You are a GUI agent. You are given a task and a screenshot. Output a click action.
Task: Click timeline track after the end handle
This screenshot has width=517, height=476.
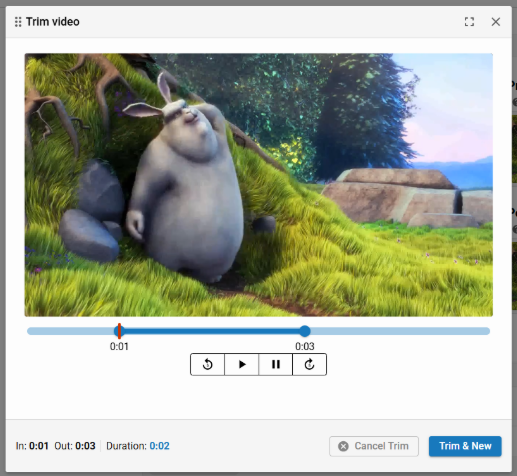[x=400, y=331]
